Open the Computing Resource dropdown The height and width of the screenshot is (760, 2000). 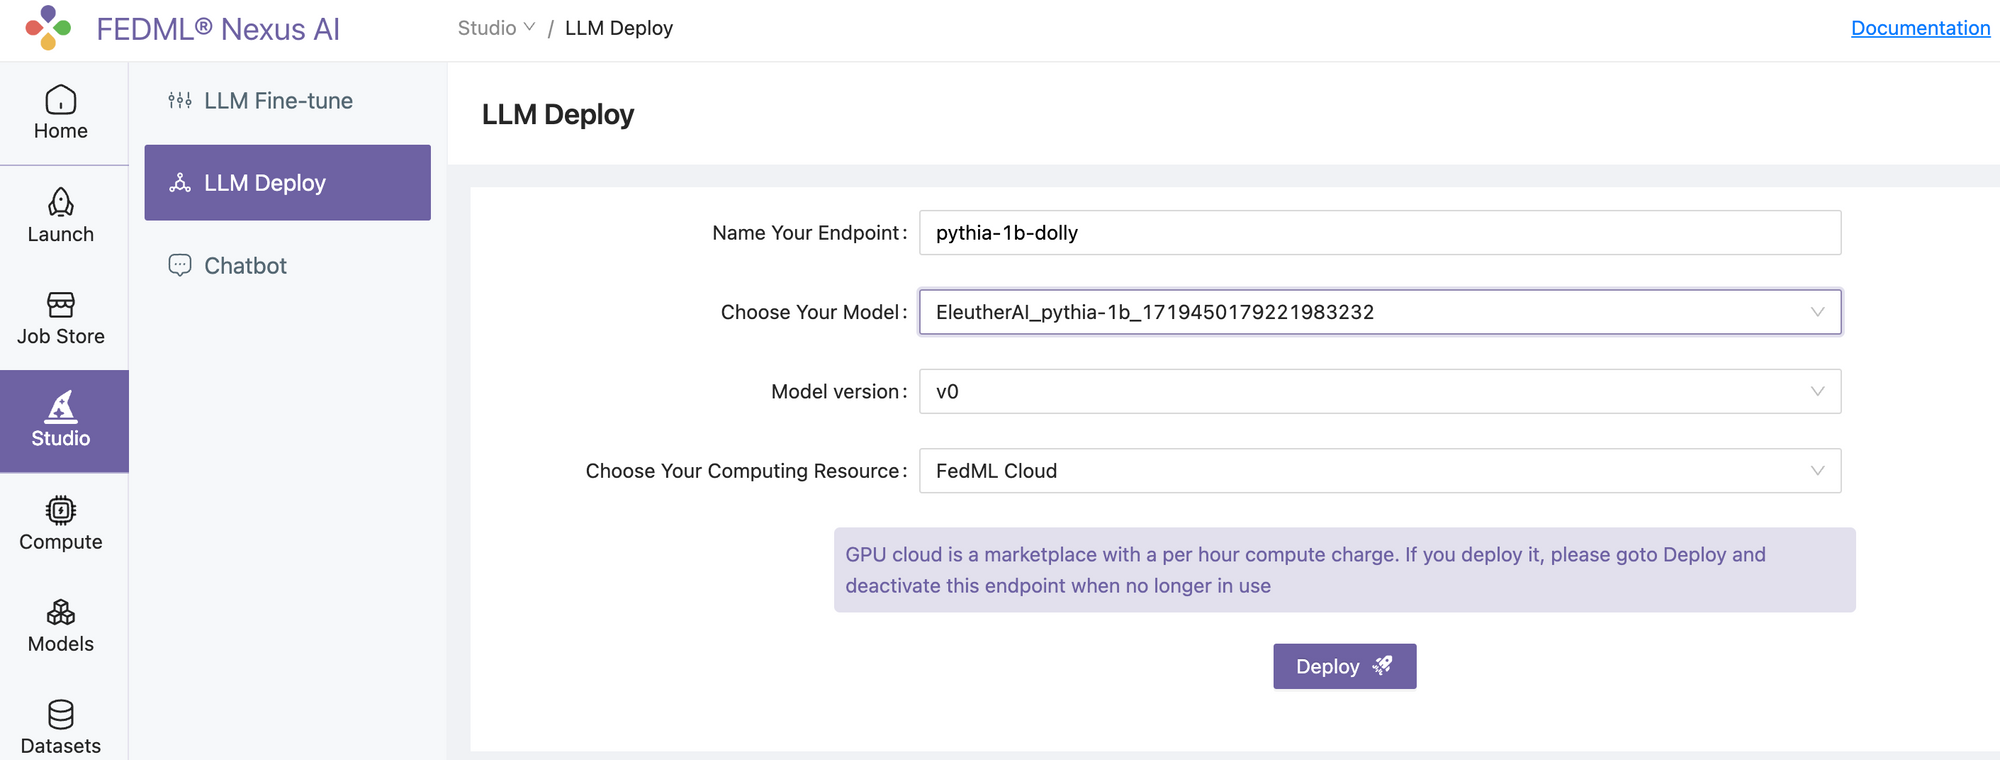[1380, 471]
